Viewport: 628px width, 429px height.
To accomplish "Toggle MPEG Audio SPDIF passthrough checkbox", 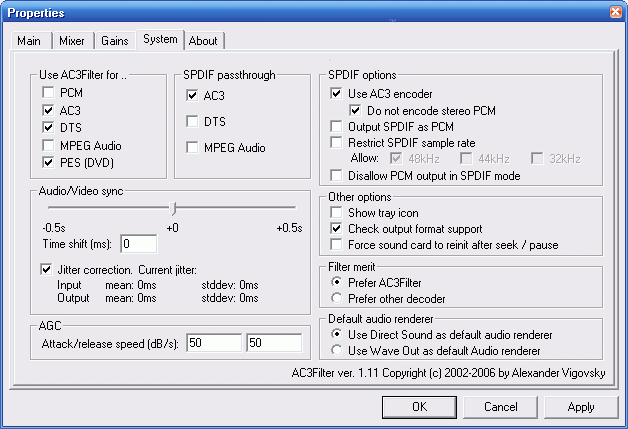I will pos(192,147).
